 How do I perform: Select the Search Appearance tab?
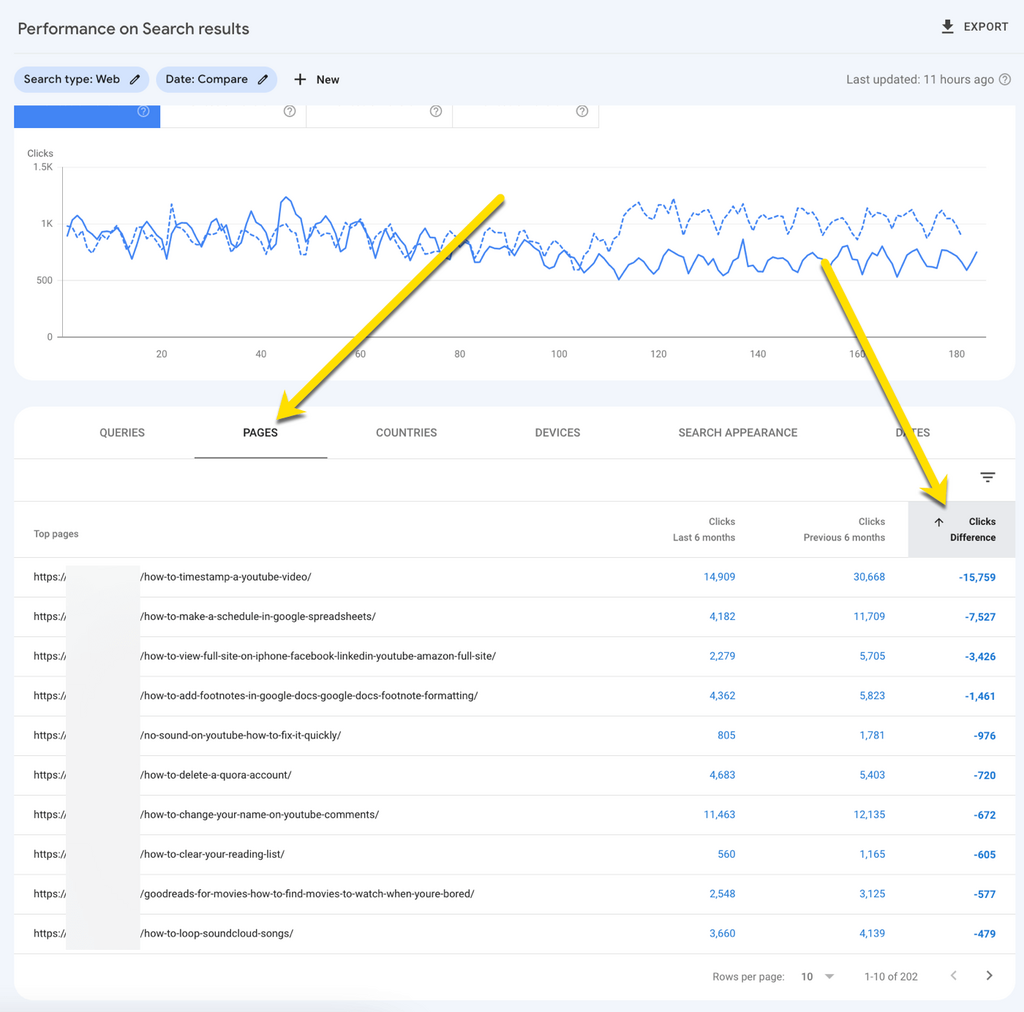[737, 433]
